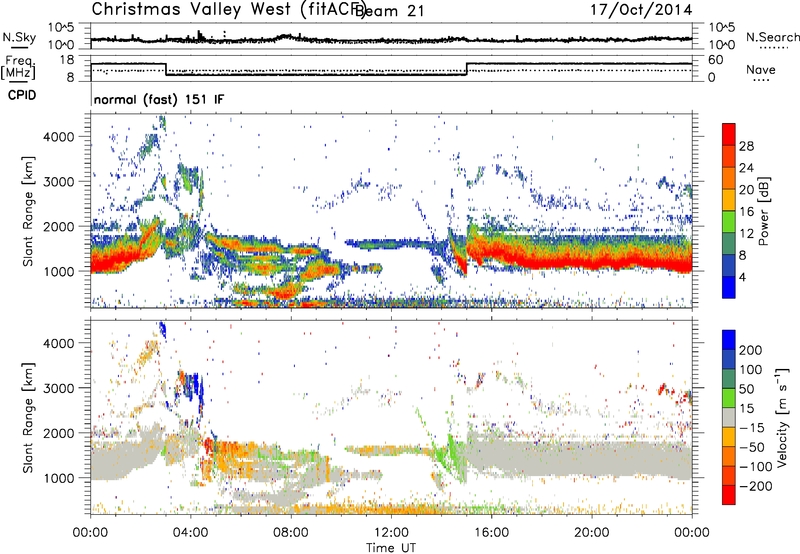
Task: Select the 'N.Search' legend label
Action: (772, 37)
